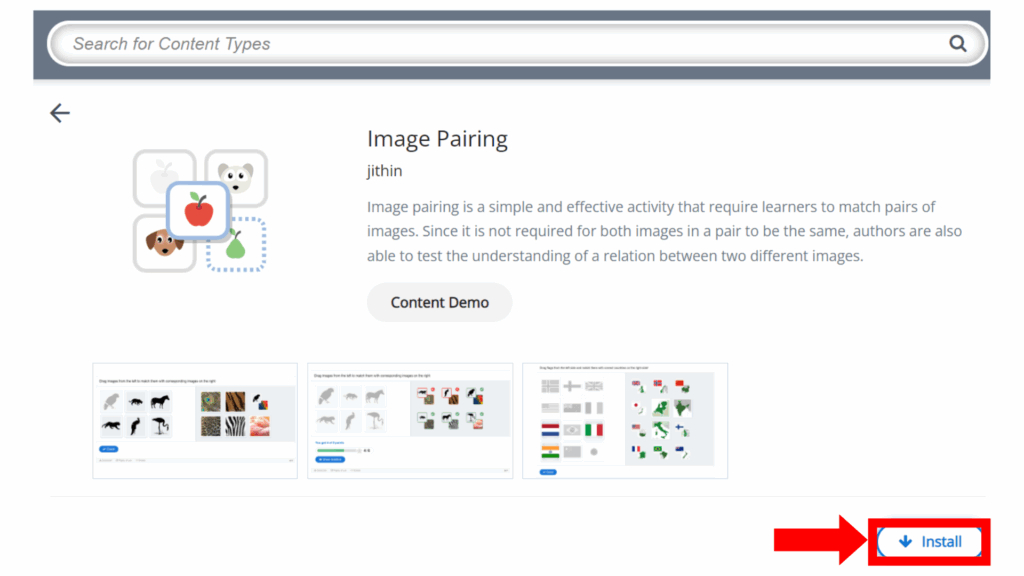Image resolution: width=1024 pixels, height=576 pixels.
Task: Click the white dog face tile
Action: 237,177
